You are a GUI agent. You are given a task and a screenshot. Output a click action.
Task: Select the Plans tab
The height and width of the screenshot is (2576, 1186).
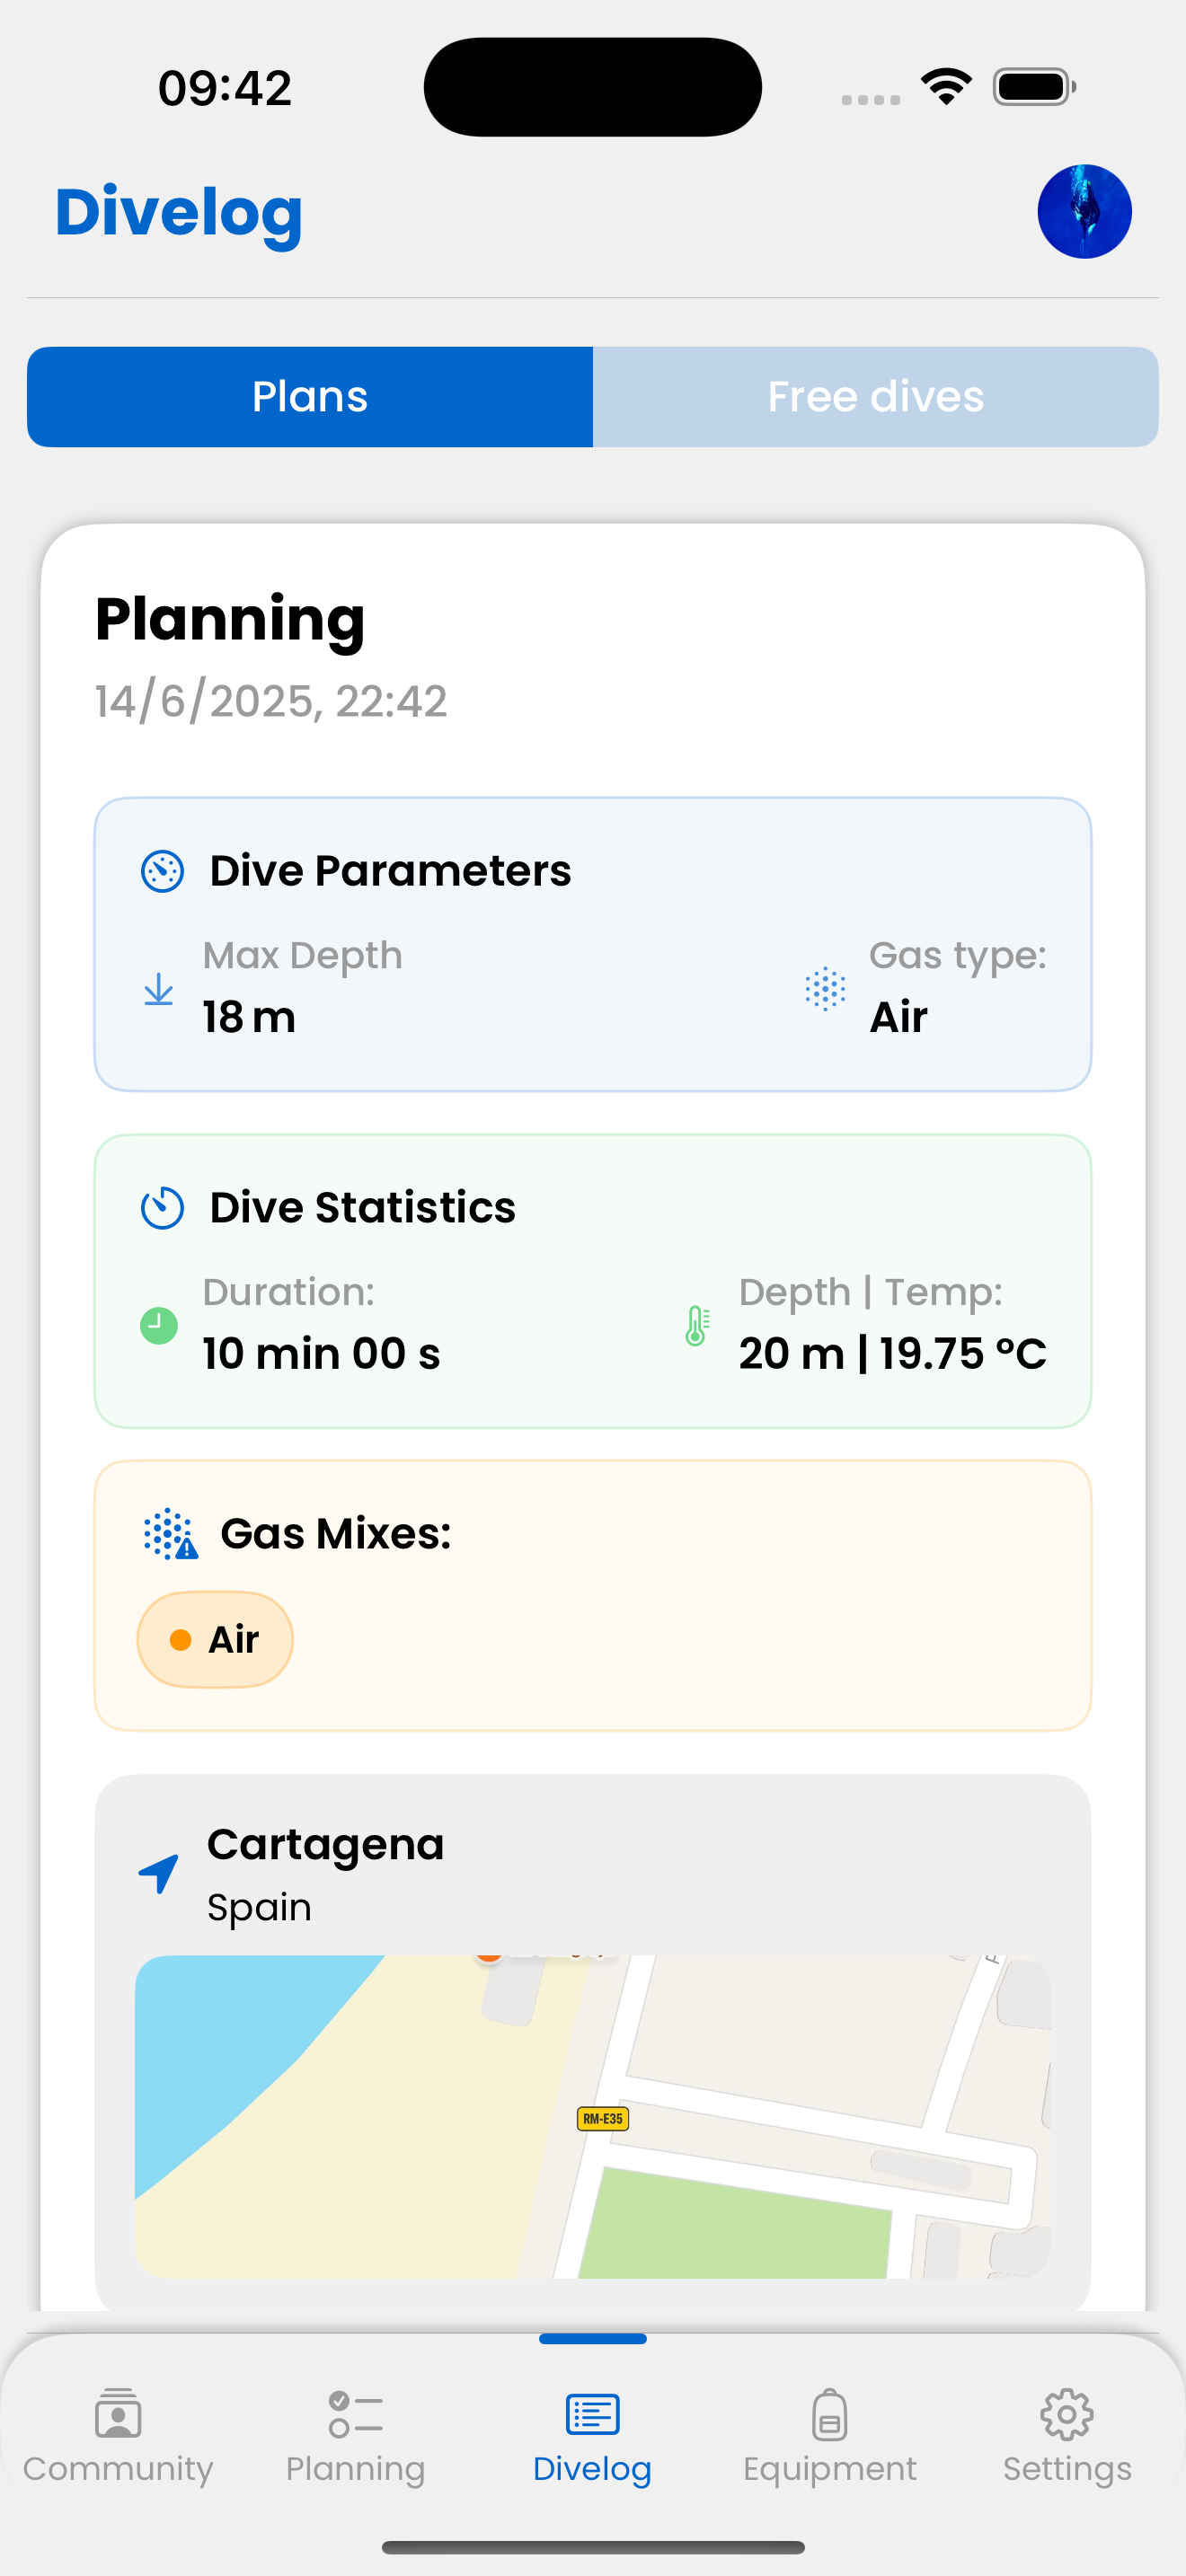tap(310, 397)
